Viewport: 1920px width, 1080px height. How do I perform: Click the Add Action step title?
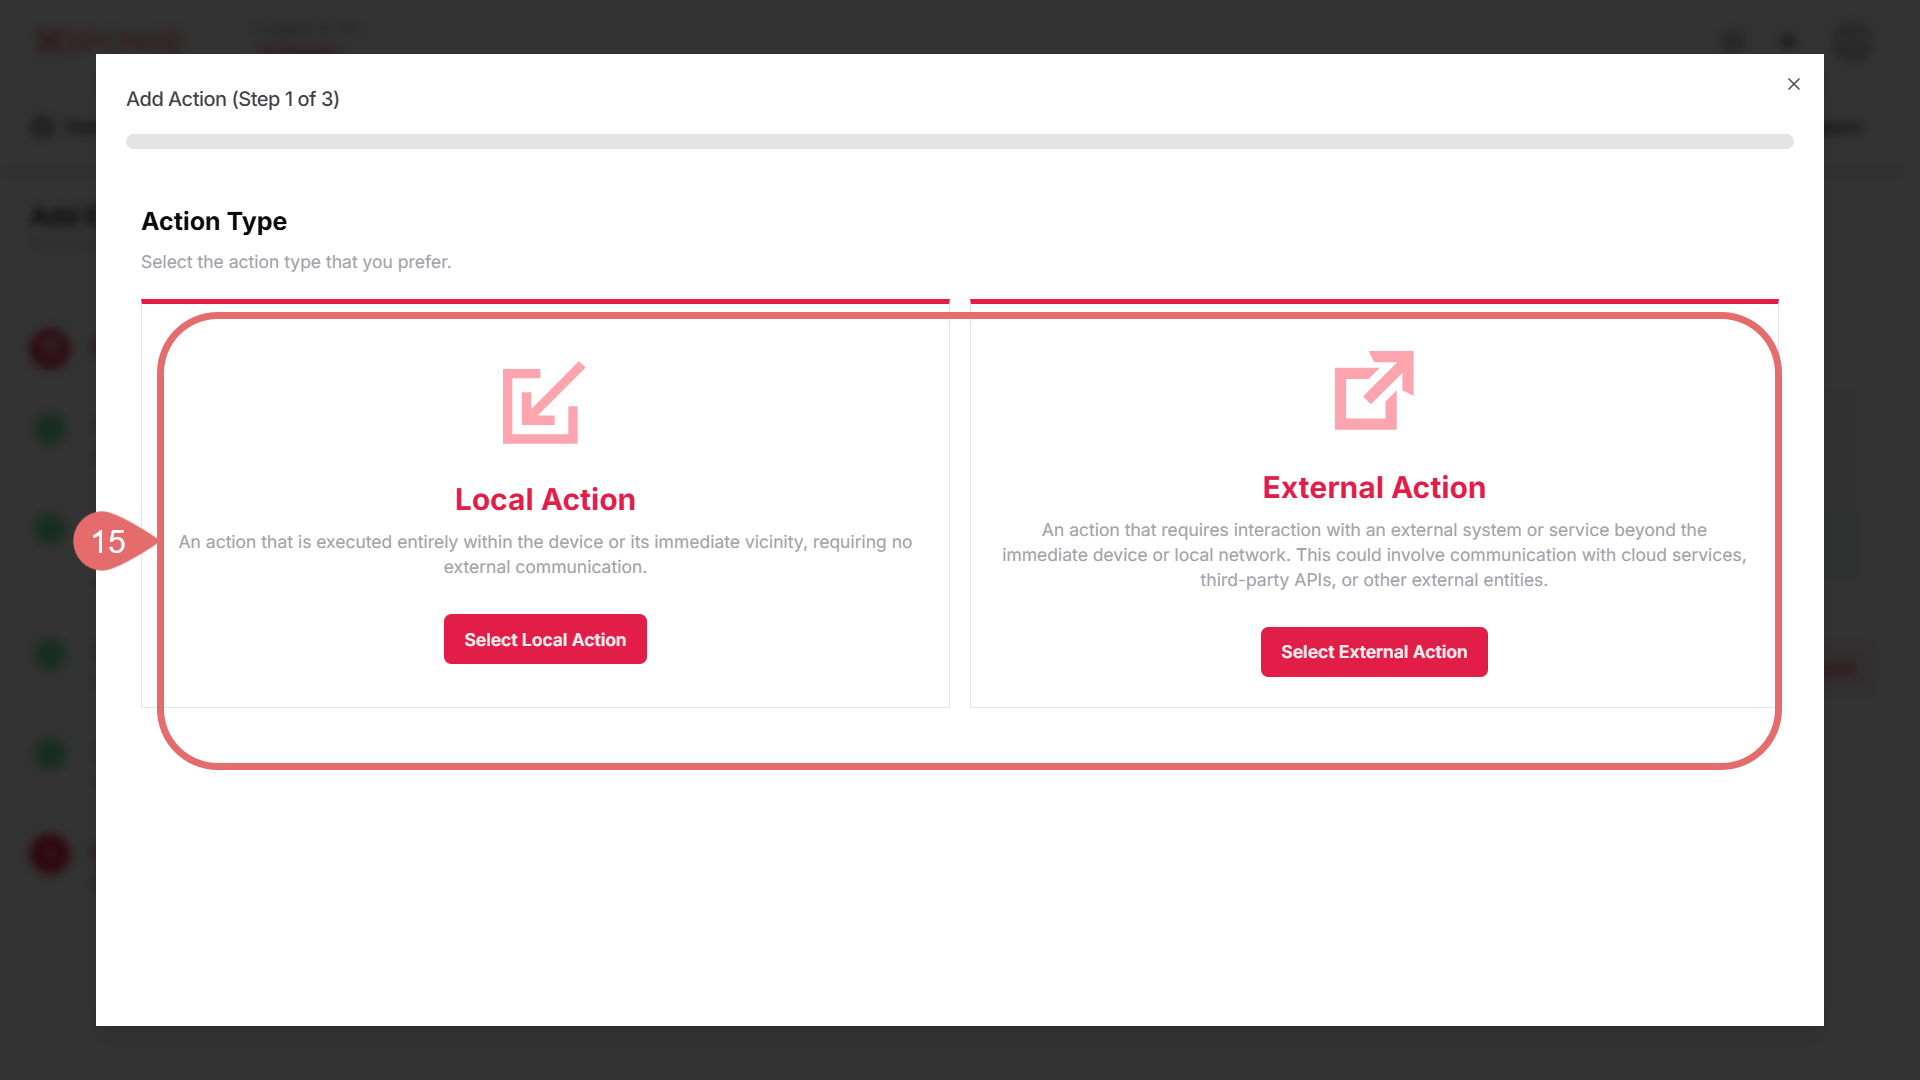(233, 99)
